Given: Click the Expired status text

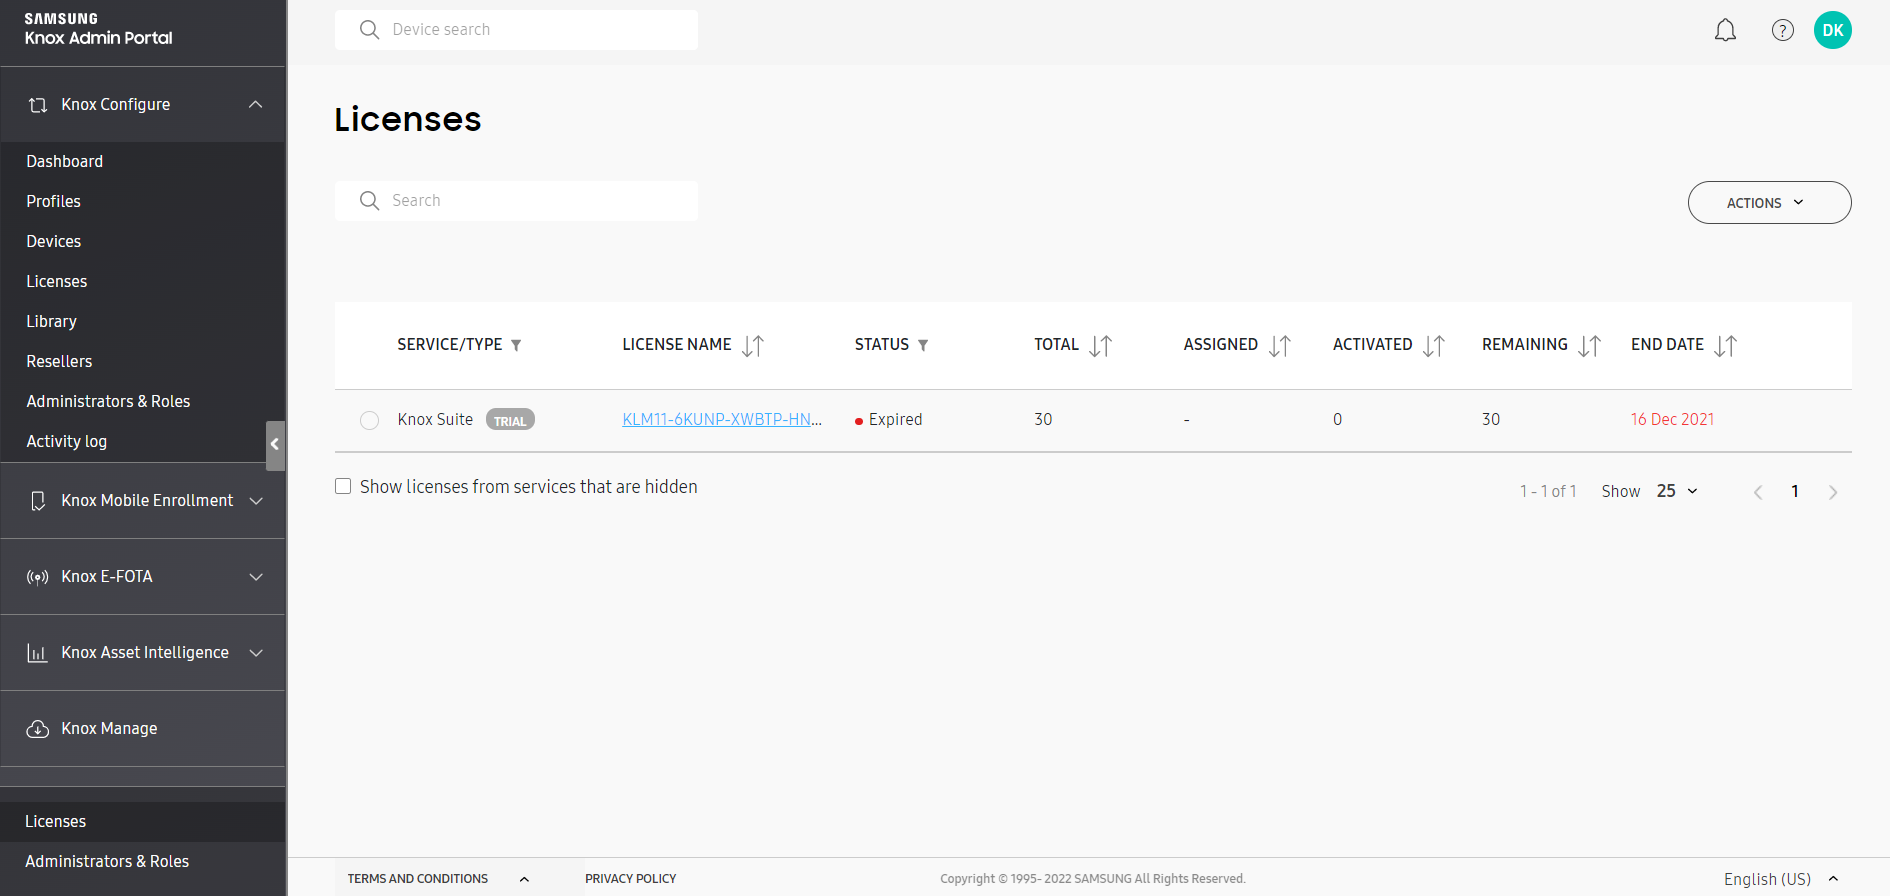Looking at the screenshot, I should [x=895, y=420].
